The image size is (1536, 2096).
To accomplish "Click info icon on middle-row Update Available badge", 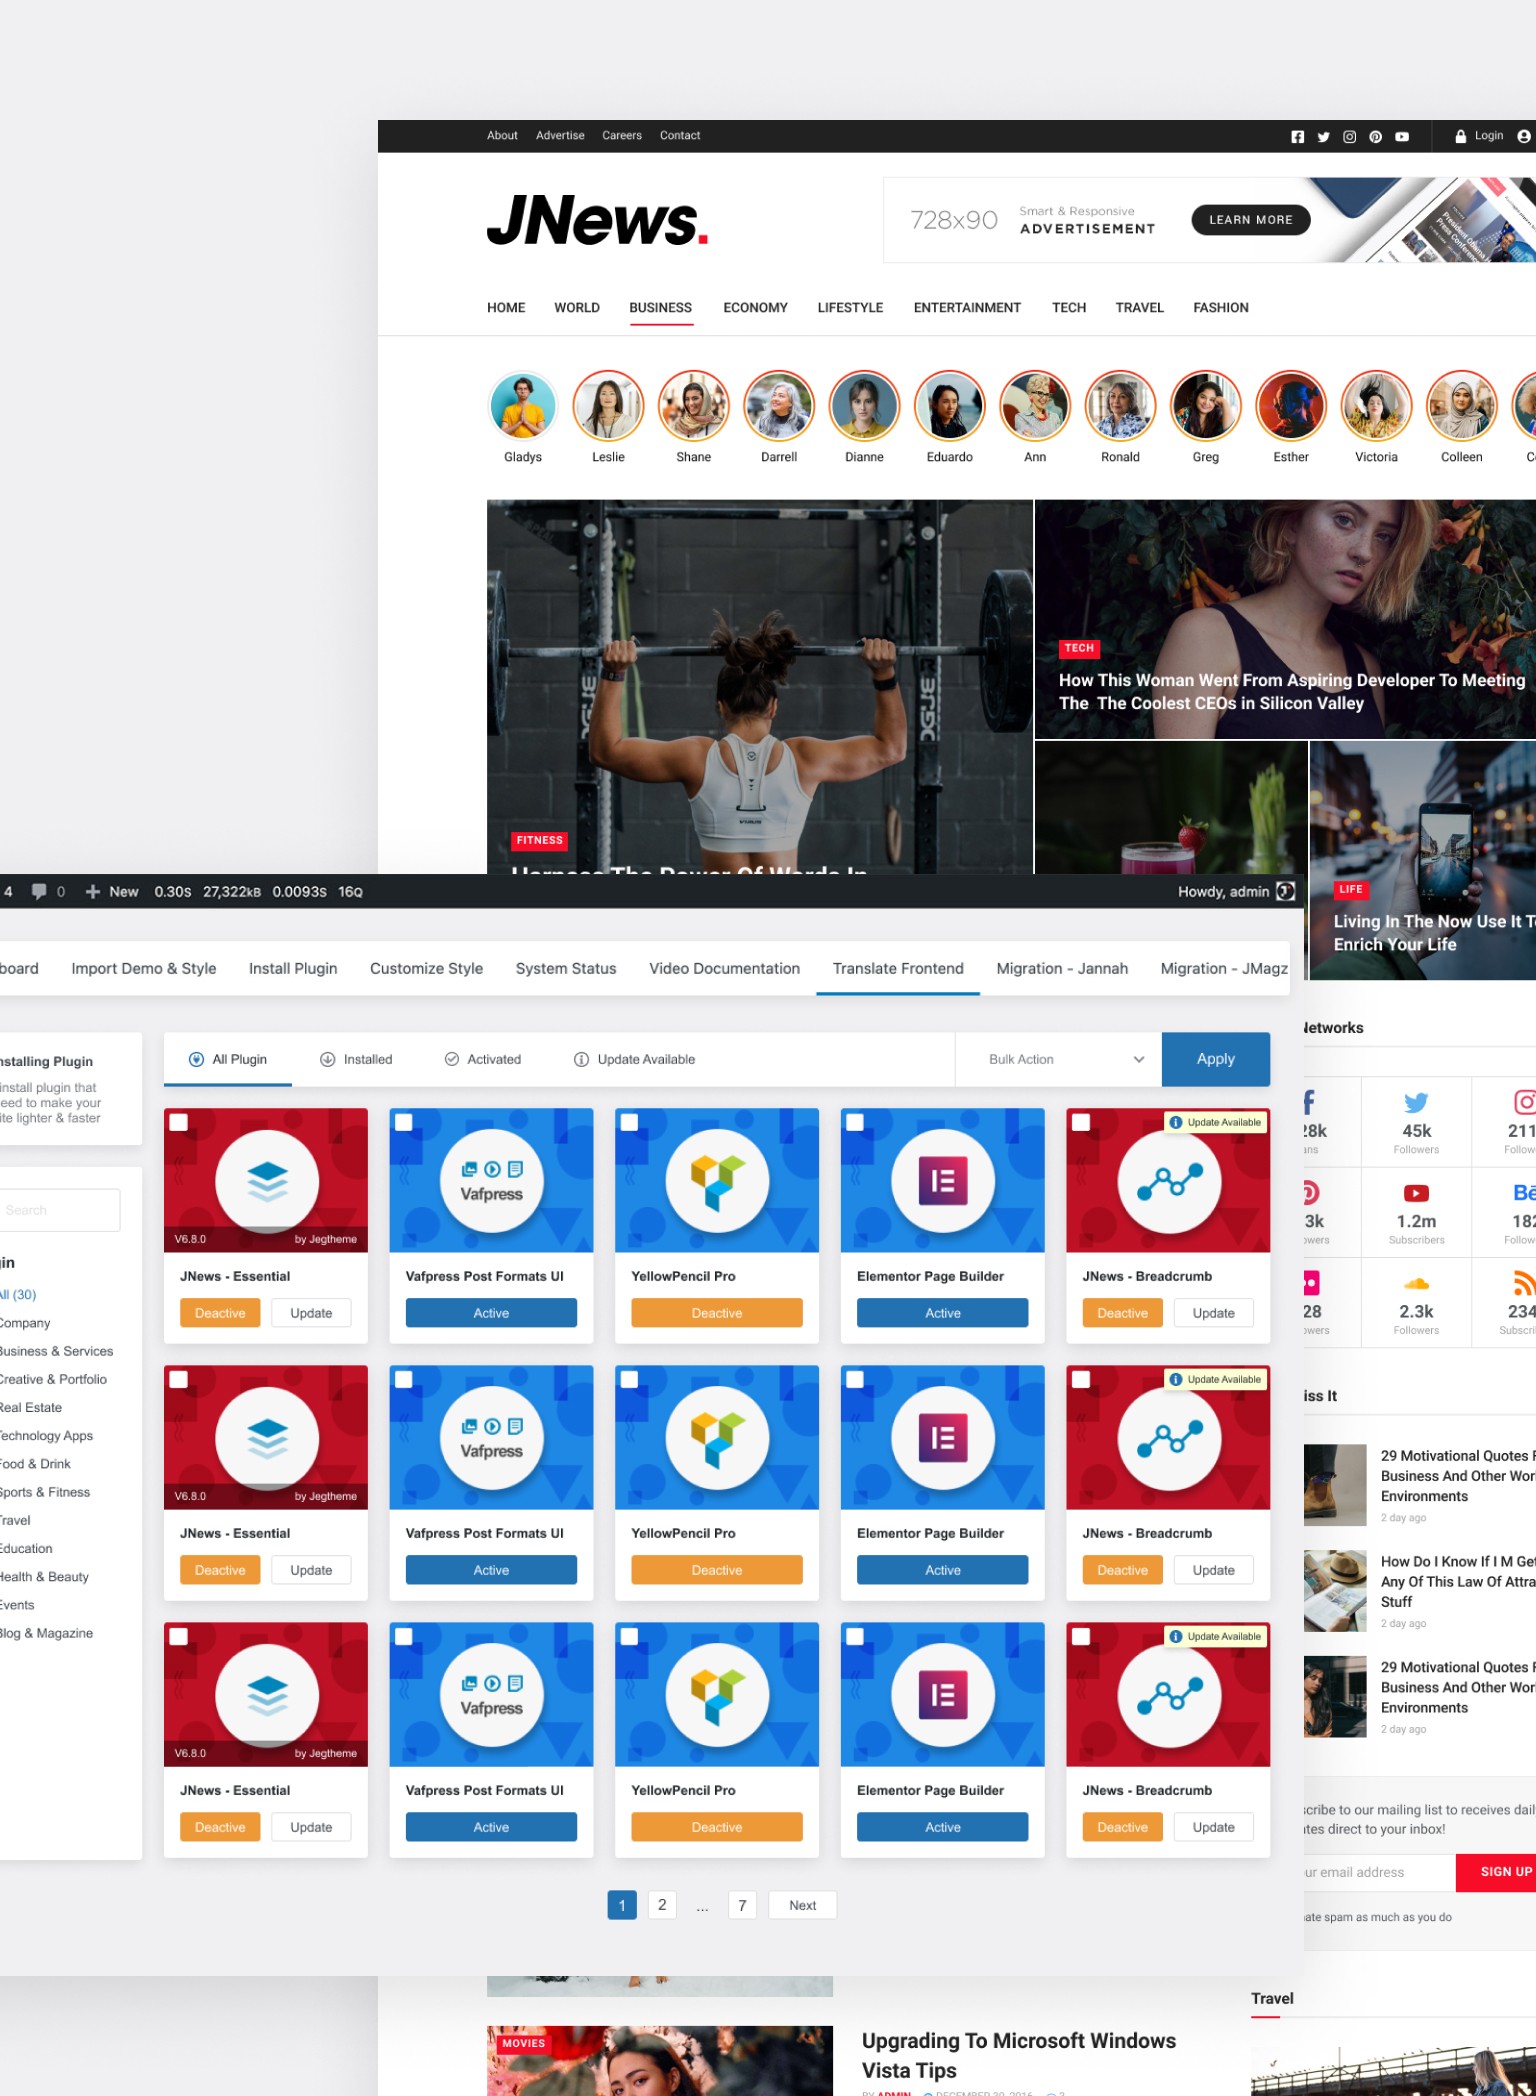I will click(1176, 1379).
